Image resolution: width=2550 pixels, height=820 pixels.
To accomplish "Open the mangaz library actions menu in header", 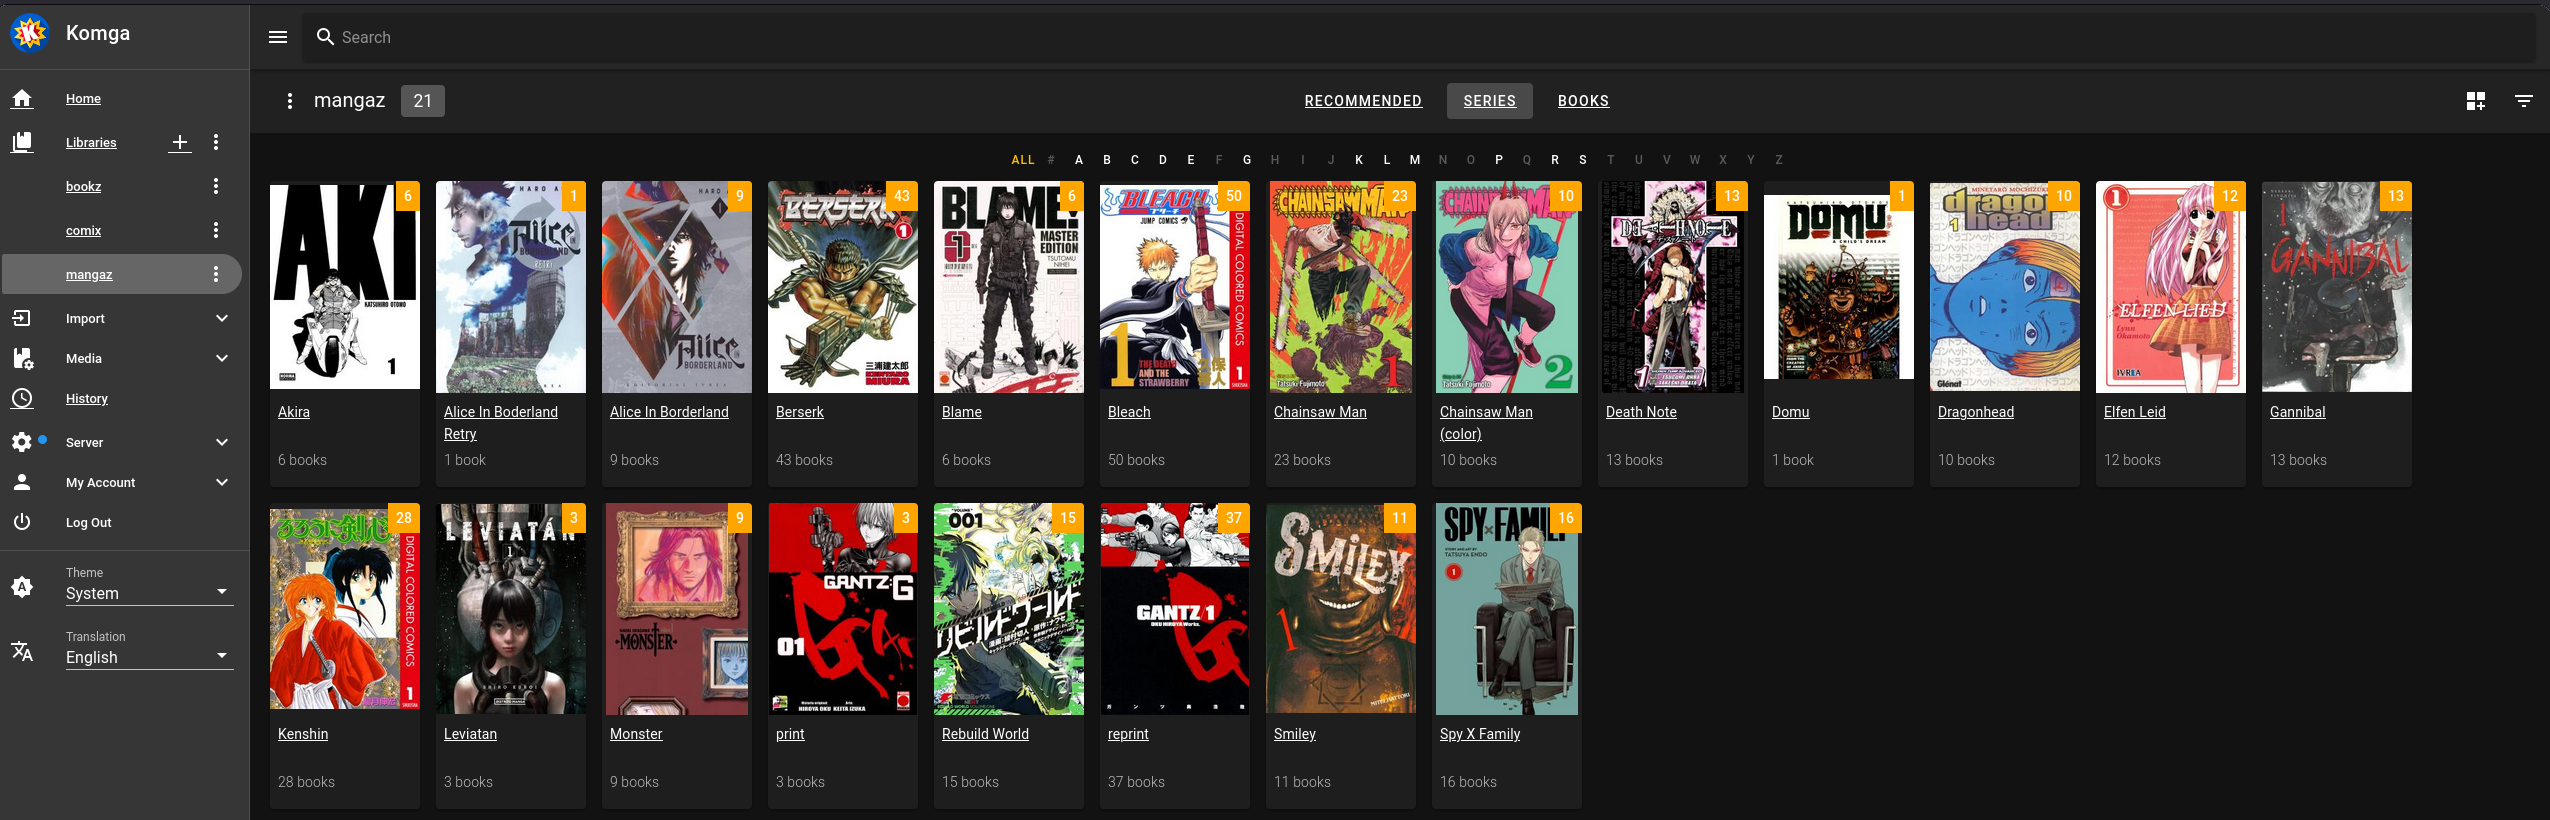I will 289,101.
